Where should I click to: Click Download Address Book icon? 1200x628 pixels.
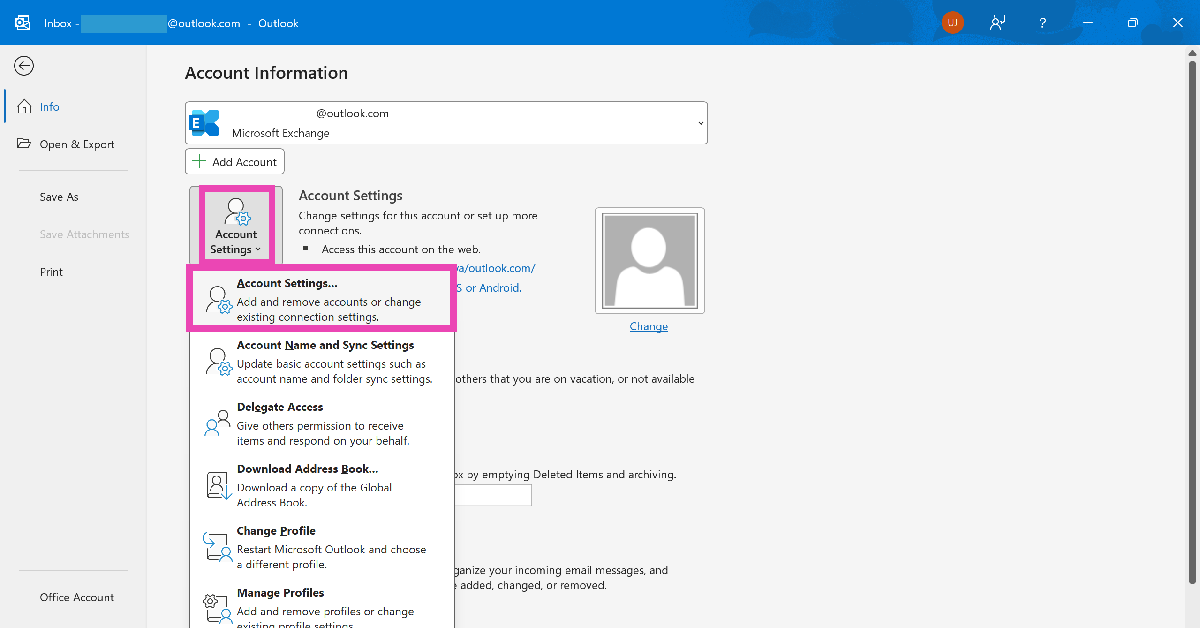(217, 485)
